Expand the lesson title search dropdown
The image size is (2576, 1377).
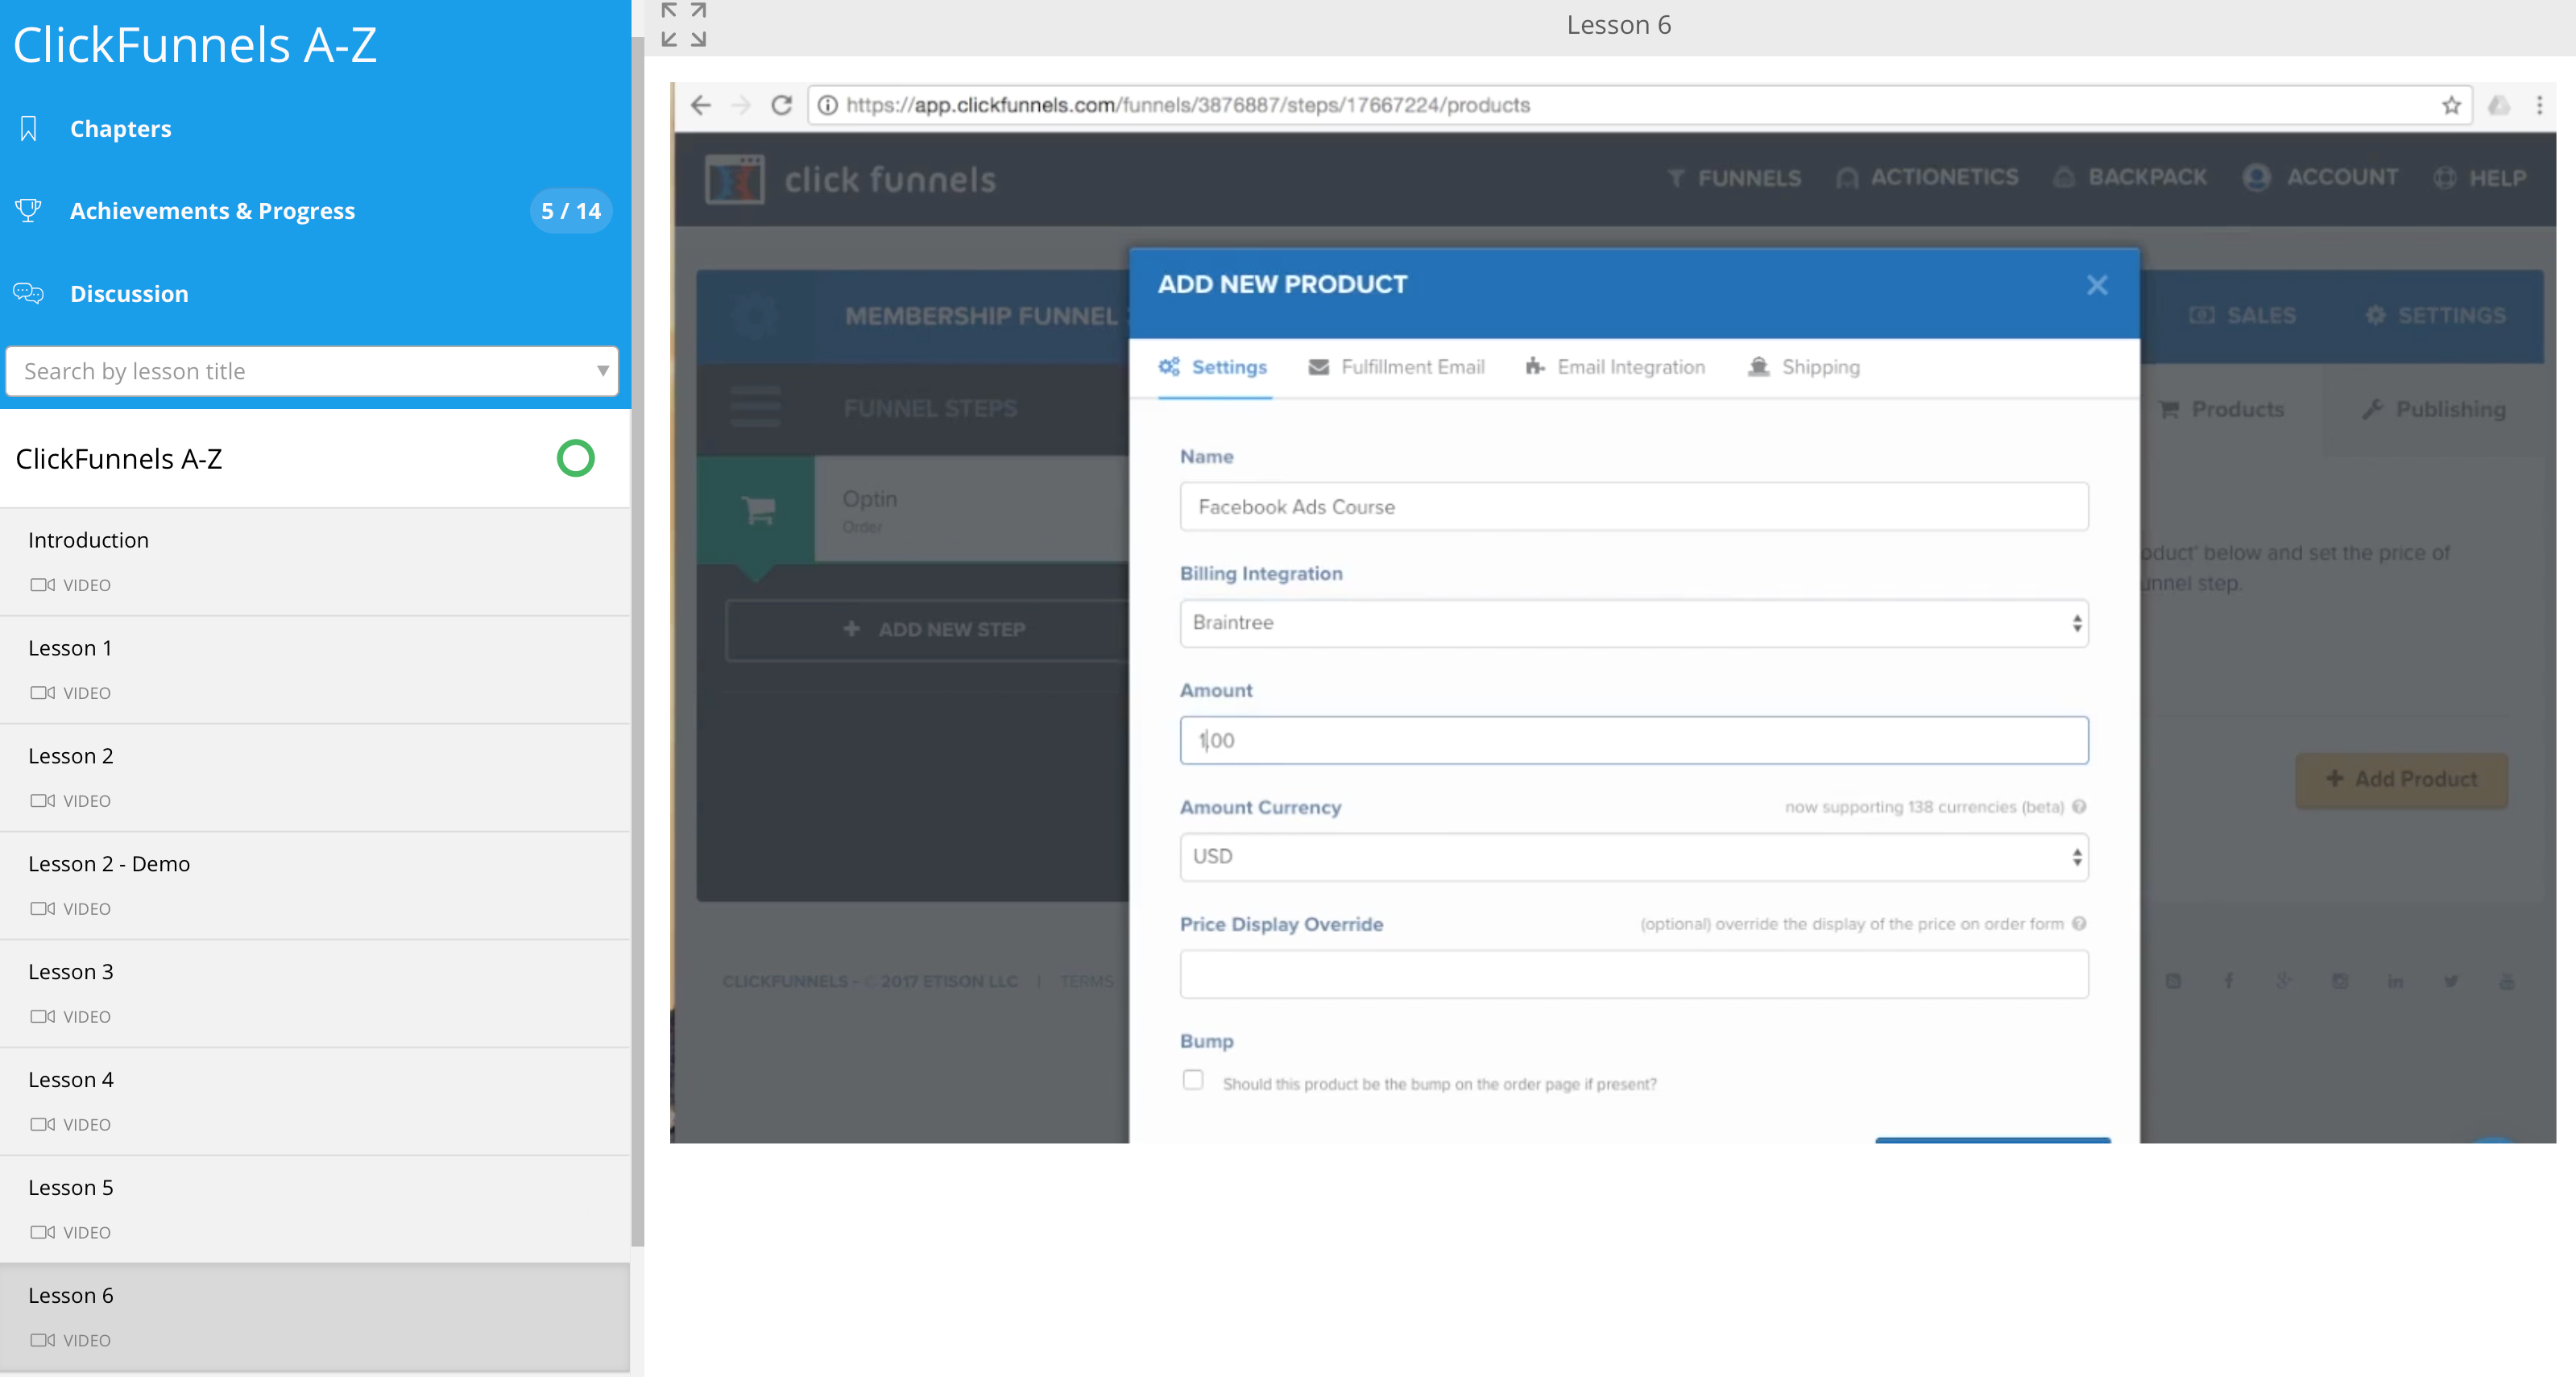(x=602, y=371)
